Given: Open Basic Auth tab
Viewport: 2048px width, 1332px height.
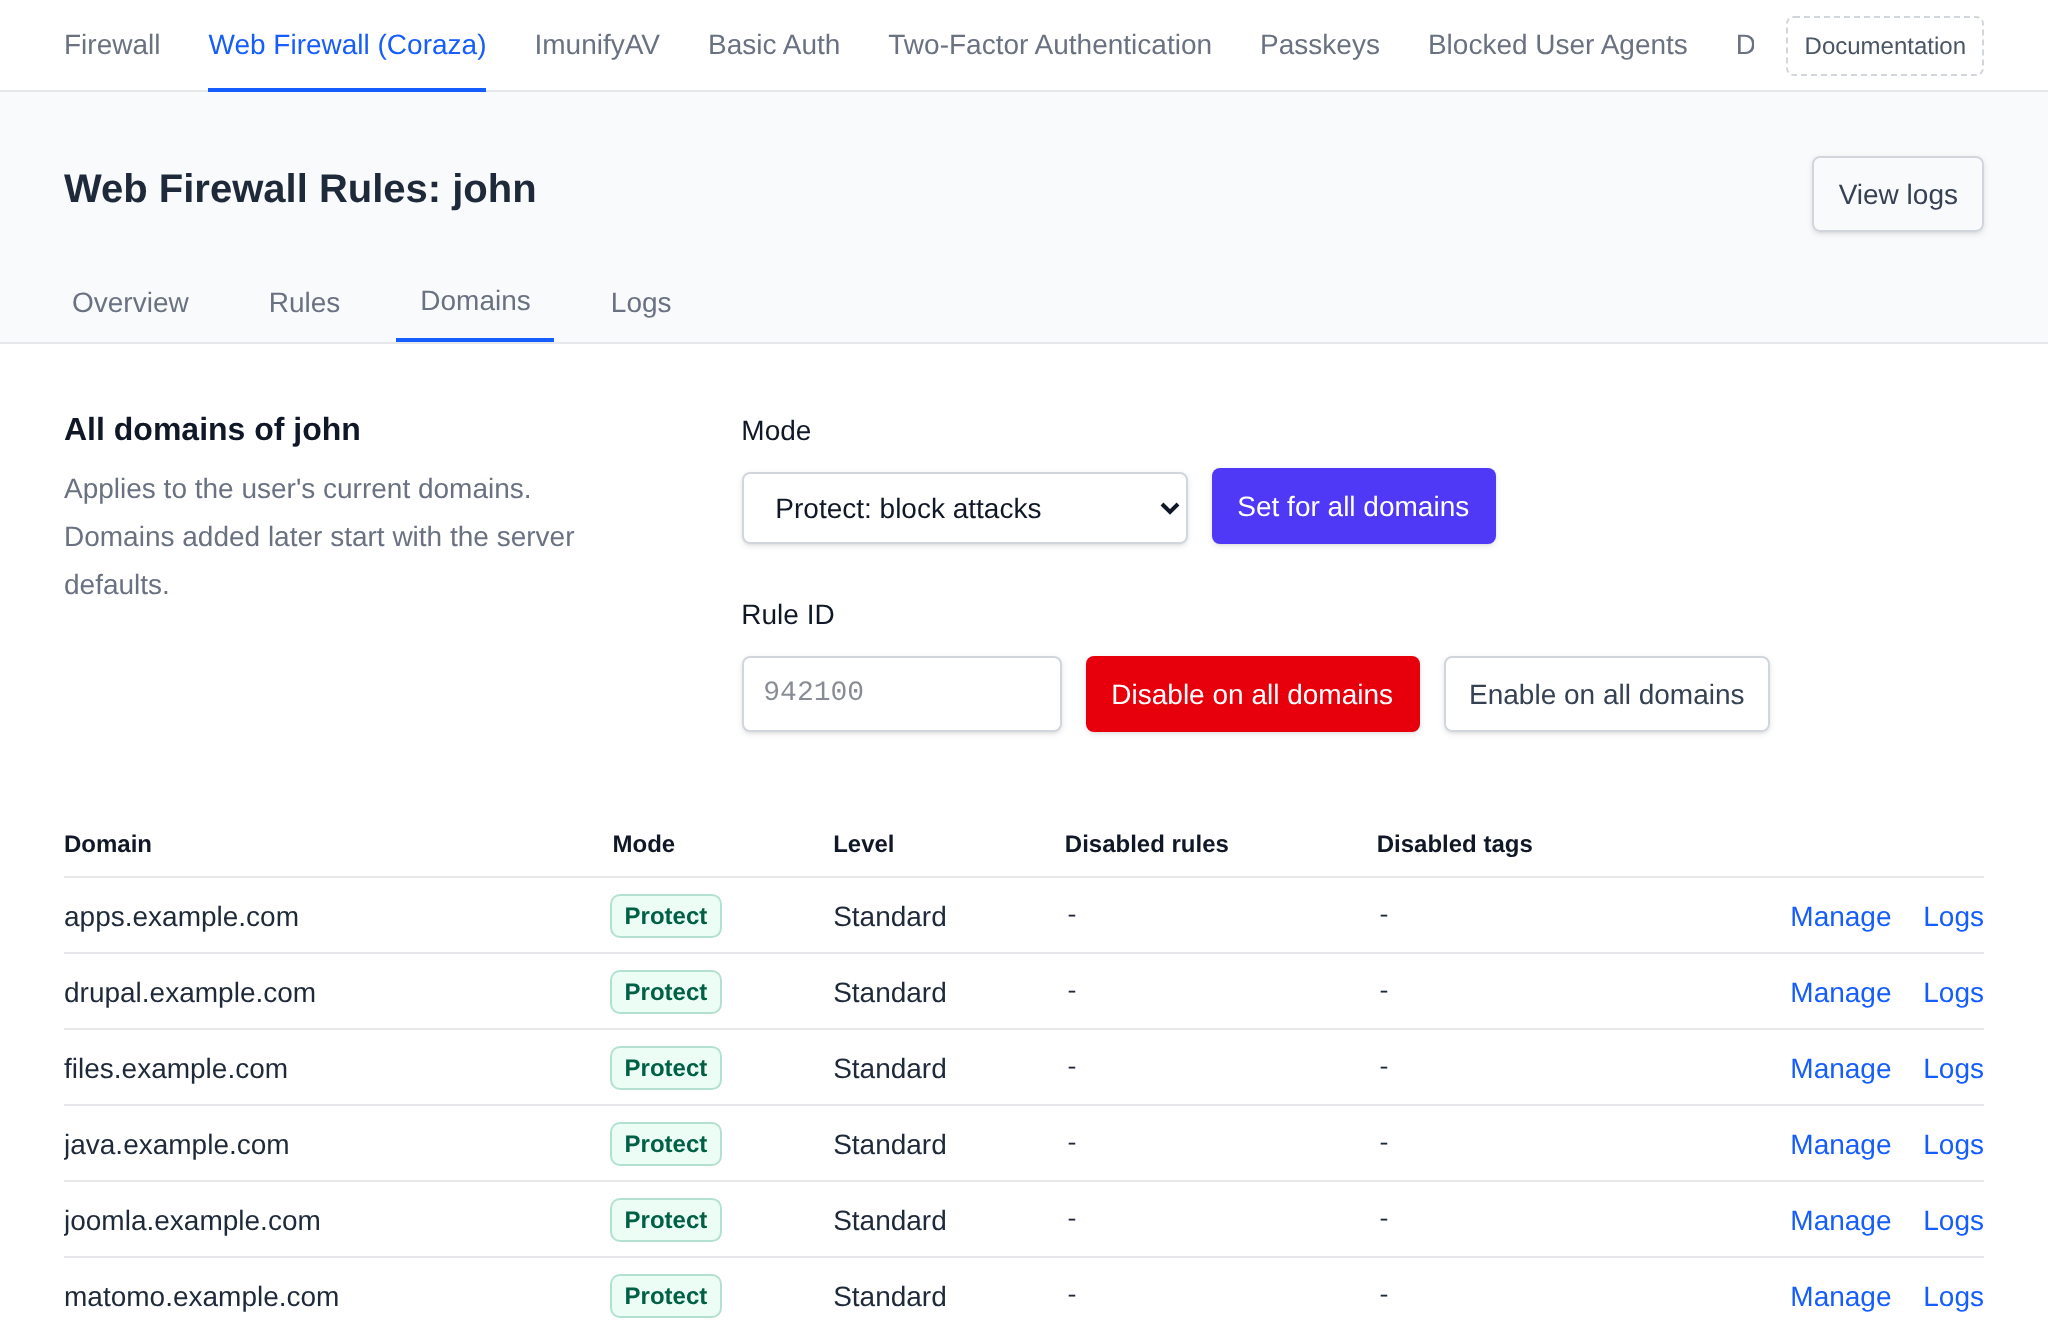Looking at the screenshot, I should pyautogui.click(x=774, y=45).
